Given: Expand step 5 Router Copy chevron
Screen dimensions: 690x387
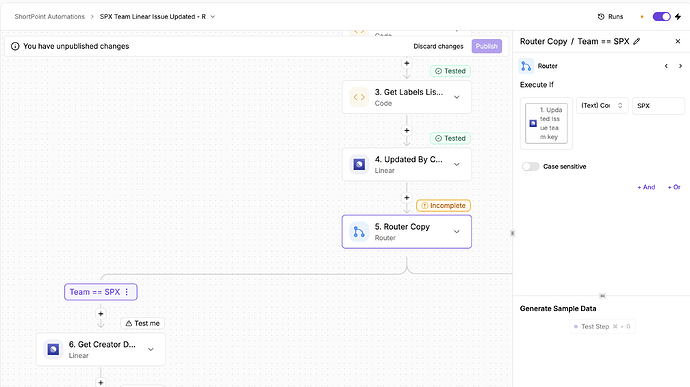Looking at the screenshot, I should pos(457,232).
